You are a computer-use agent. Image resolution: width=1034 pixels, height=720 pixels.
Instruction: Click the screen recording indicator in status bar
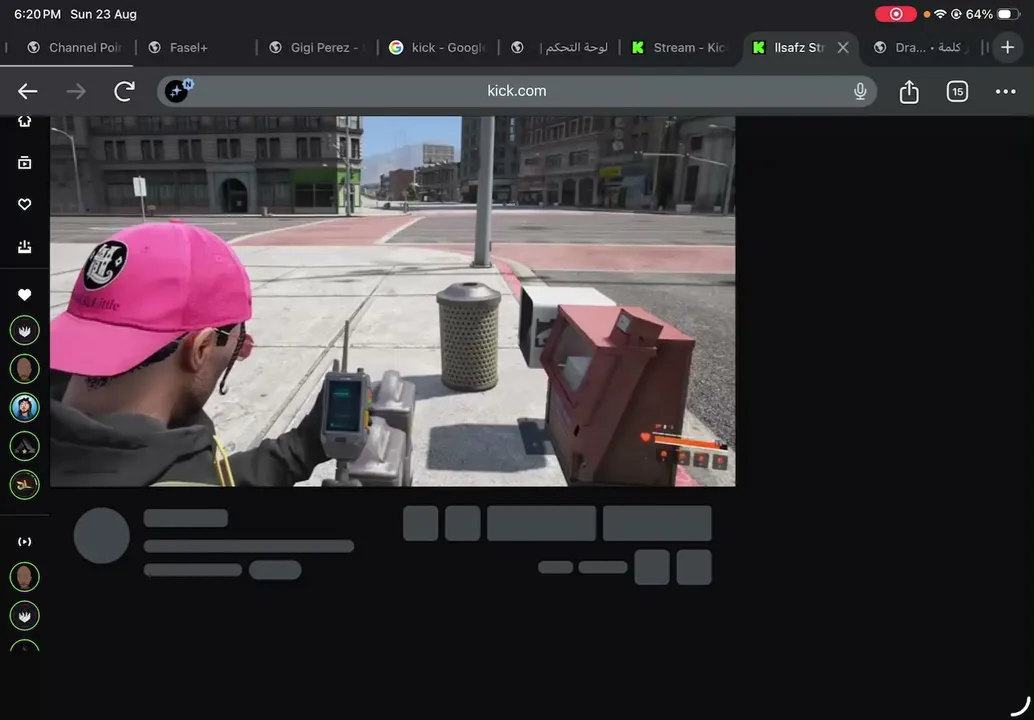pyautogui.click(x=896, y=14)
